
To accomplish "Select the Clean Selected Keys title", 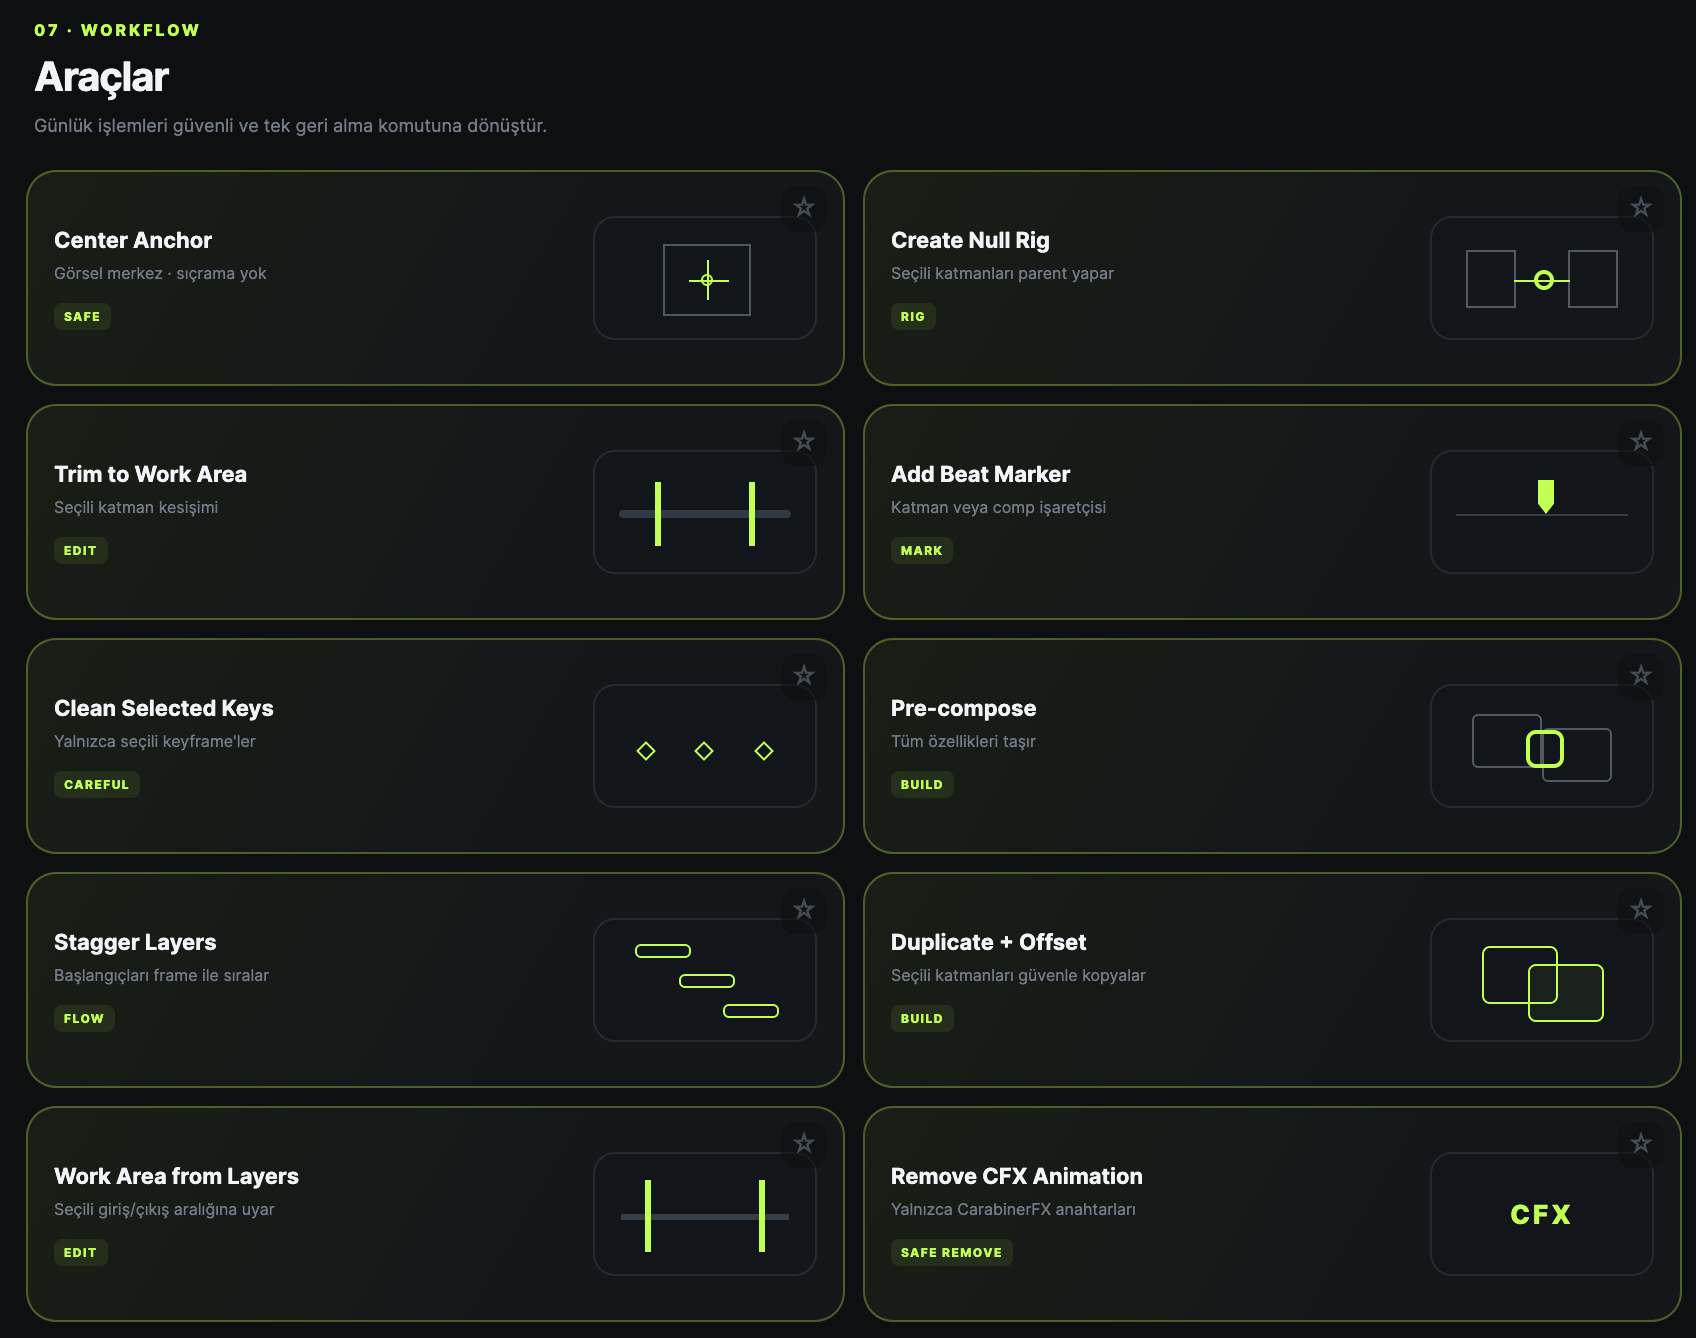I will [x=164, y=708].
